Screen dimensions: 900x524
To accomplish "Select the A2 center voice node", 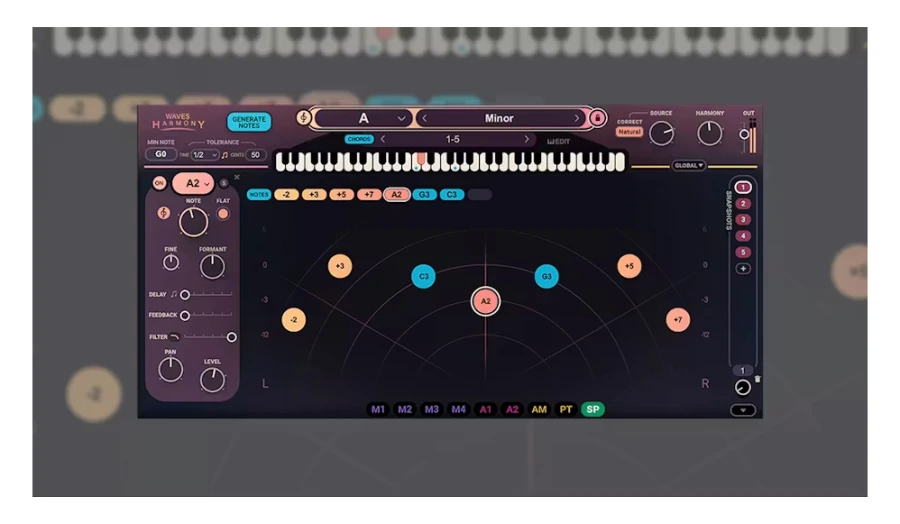I will coord(485,301).
